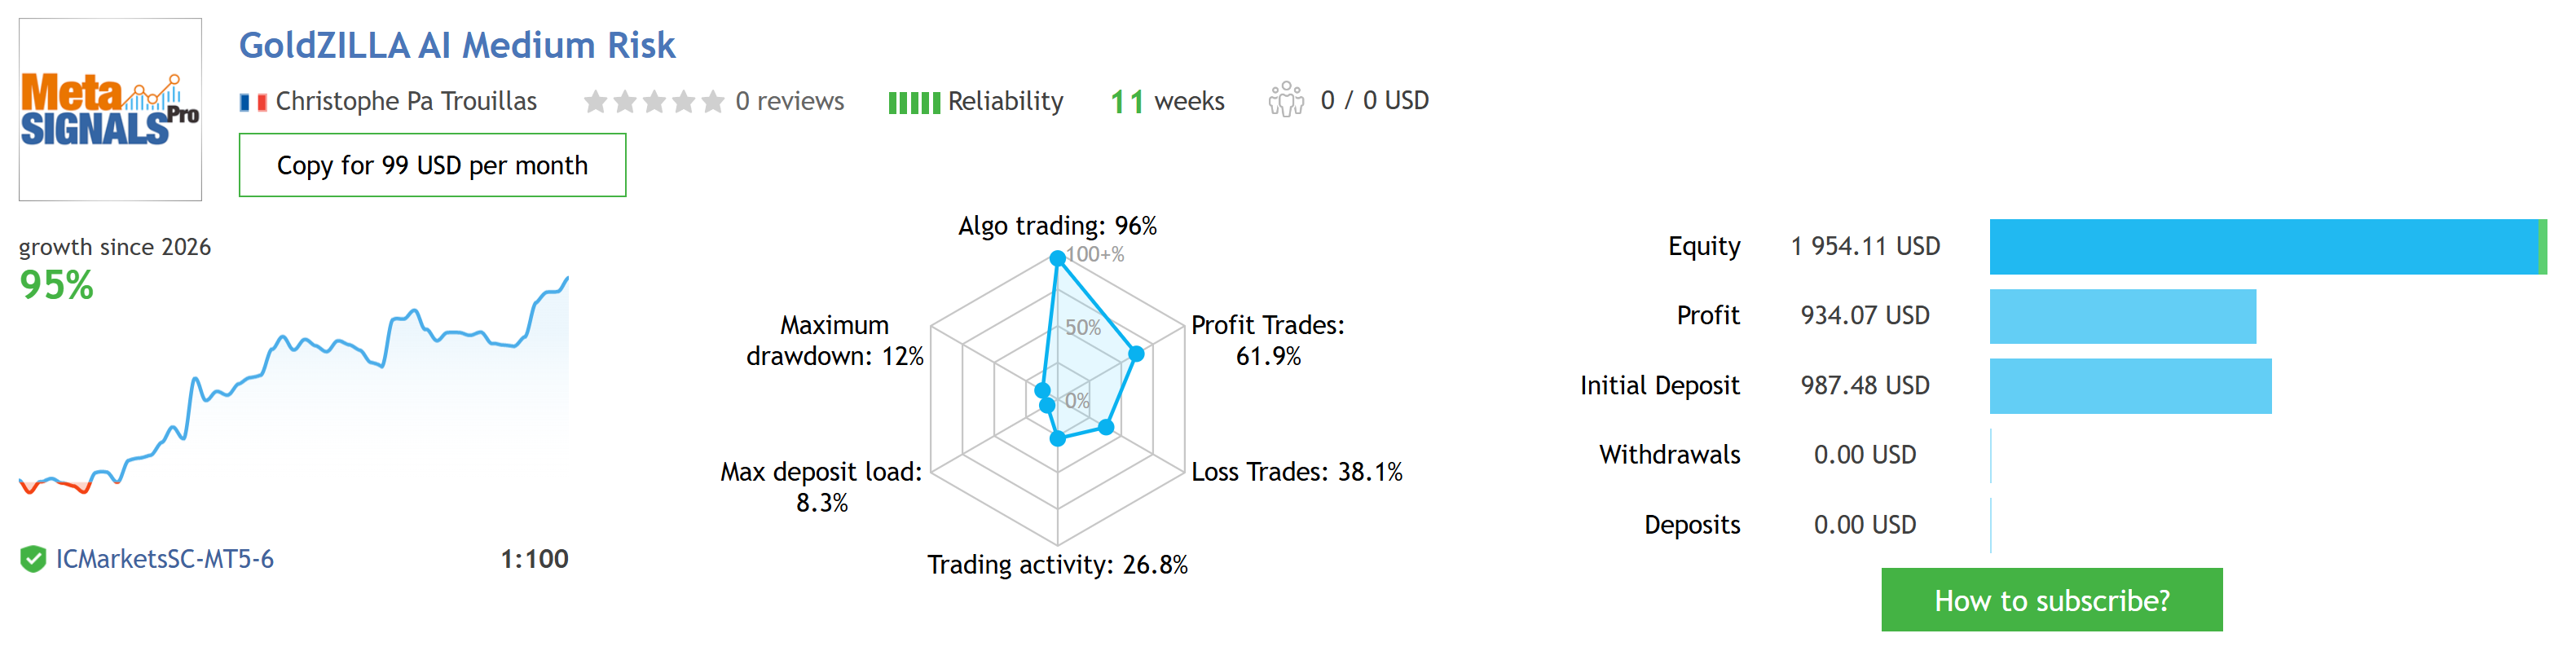Click the five-star rating icons
This screenshot has height=651, width=2576.
(x=653, y=102)
